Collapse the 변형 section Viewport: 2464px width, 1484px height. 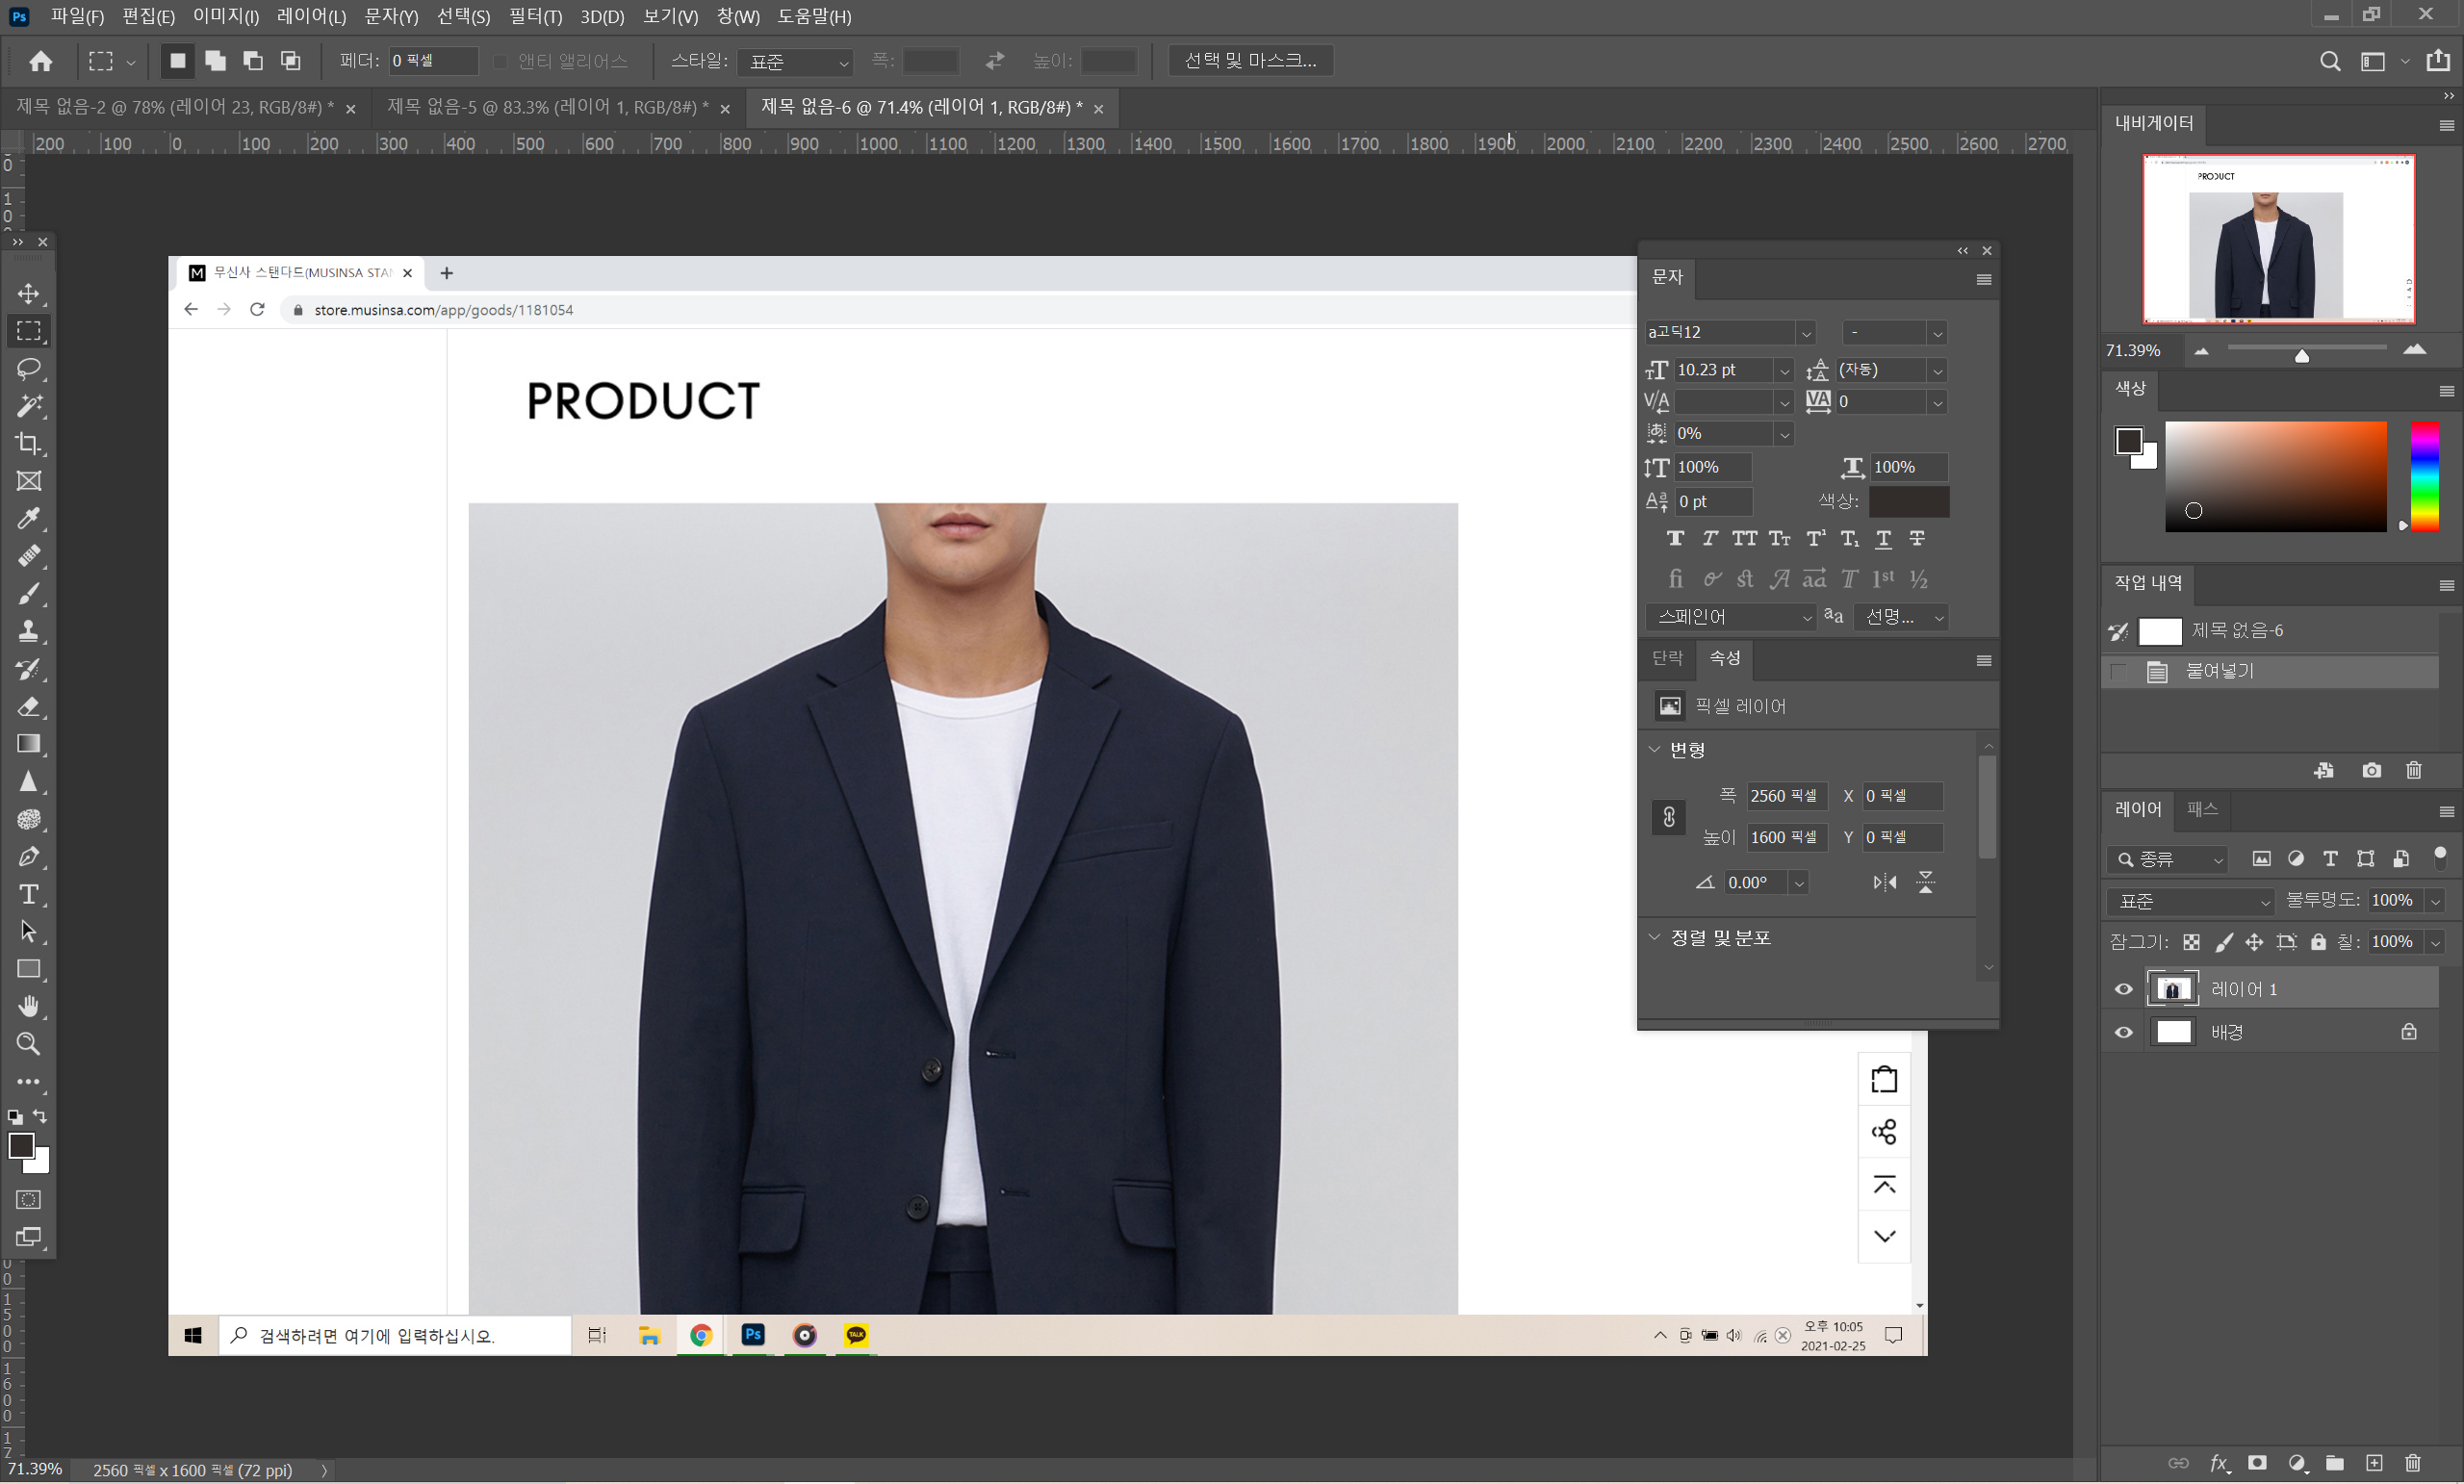[x=1654, y=749]
